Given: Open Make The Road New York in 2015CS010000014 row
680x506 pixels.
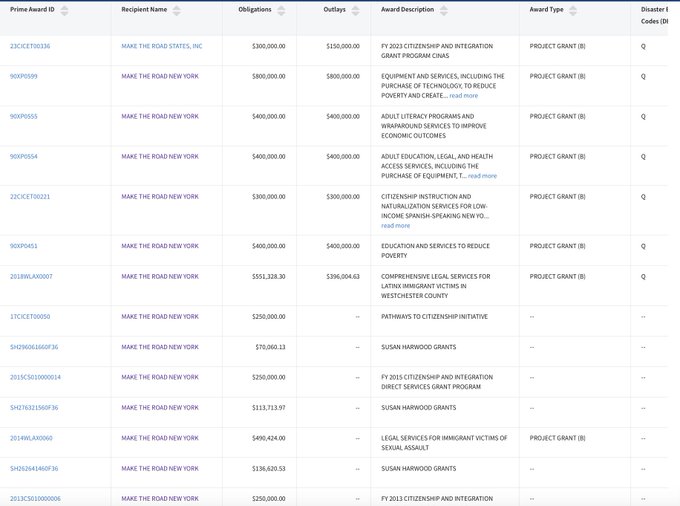Looking at the screenshot, I should coord(160,377).
